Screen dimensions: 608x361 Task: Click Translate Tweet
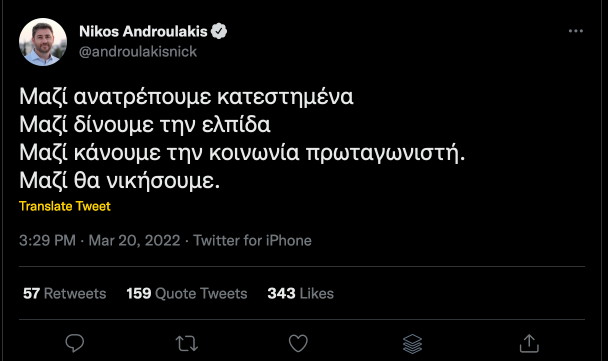(65, 206)
